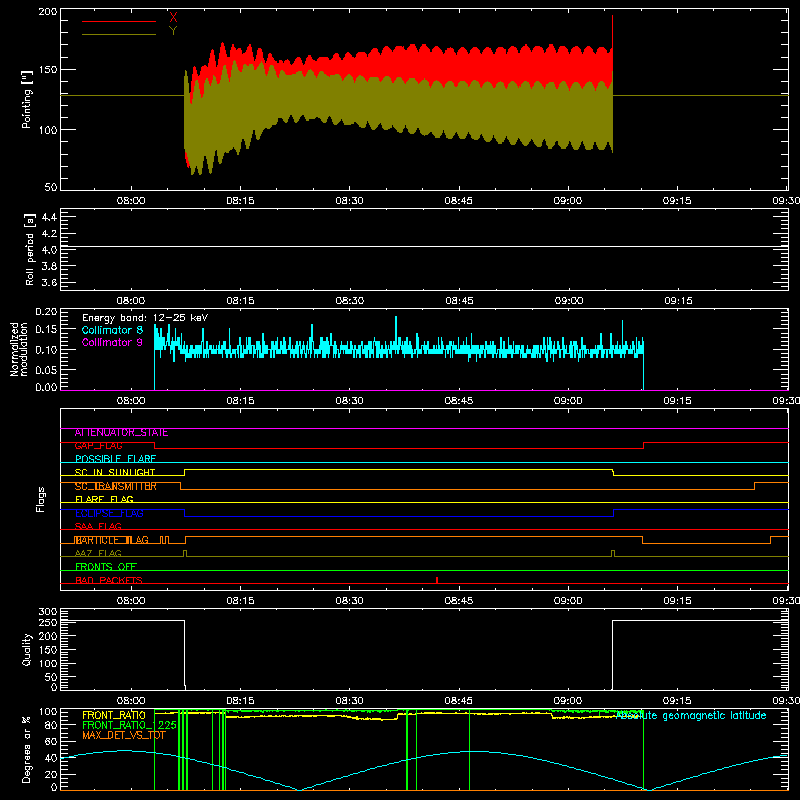This screenshot has height=800, width=800.
Task: Click the 50 tick on the Pointing axis
Action: (x=51, y=187)
